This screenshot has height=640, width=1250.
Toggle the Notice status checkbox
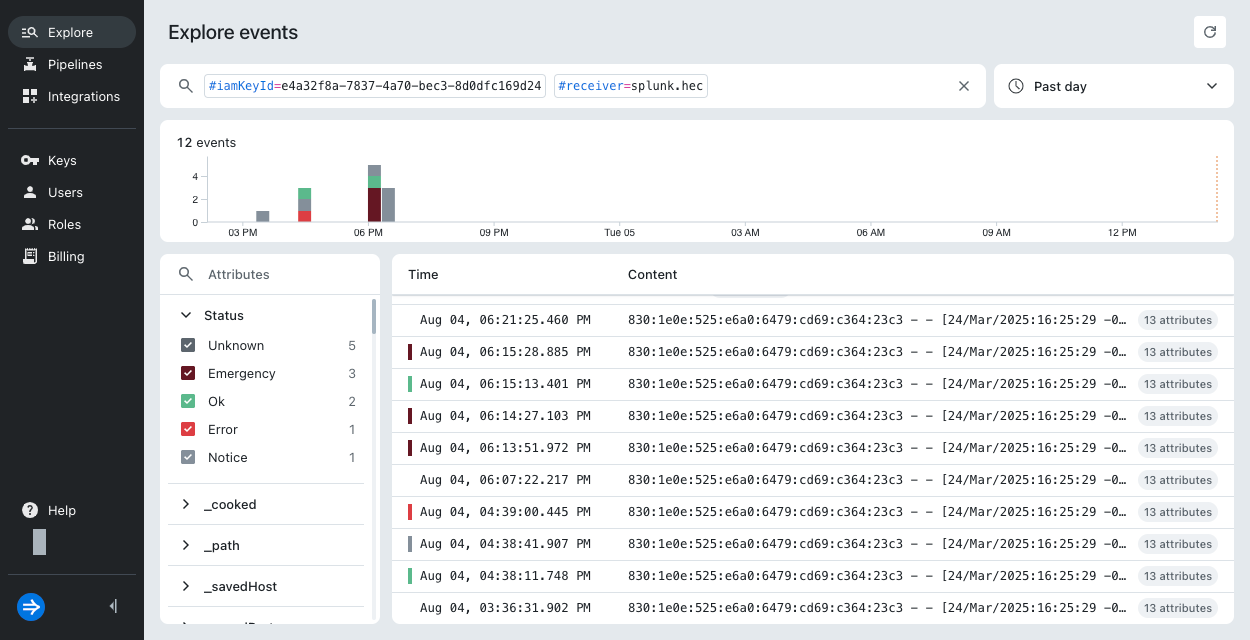pos(188,457)
